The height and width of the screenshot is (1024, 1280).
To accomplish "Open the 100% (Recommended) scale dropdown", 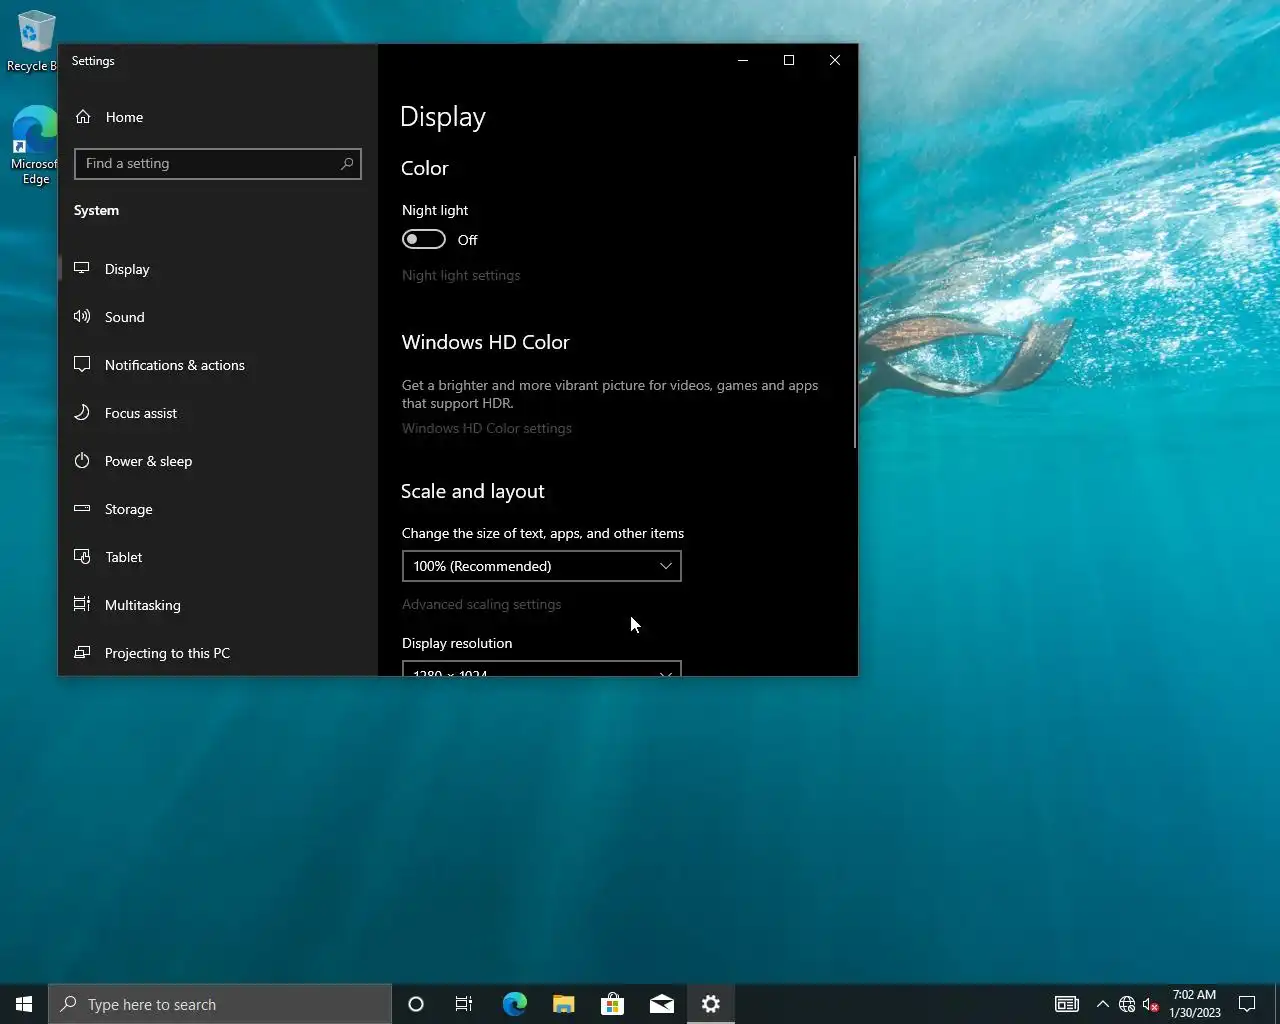I will tap(541, 566).
